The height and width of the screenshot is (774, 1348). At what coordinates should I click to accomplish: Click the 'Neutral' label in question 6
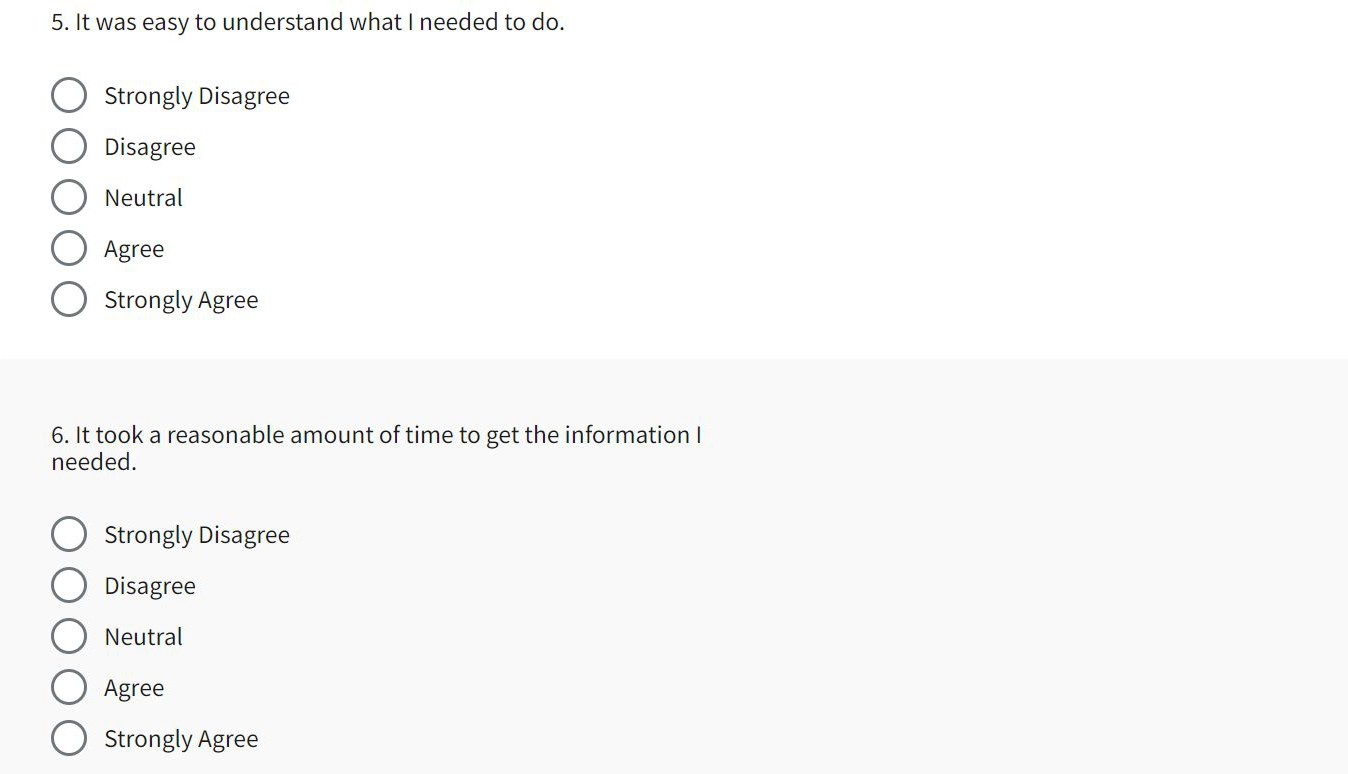pos(144,637)
